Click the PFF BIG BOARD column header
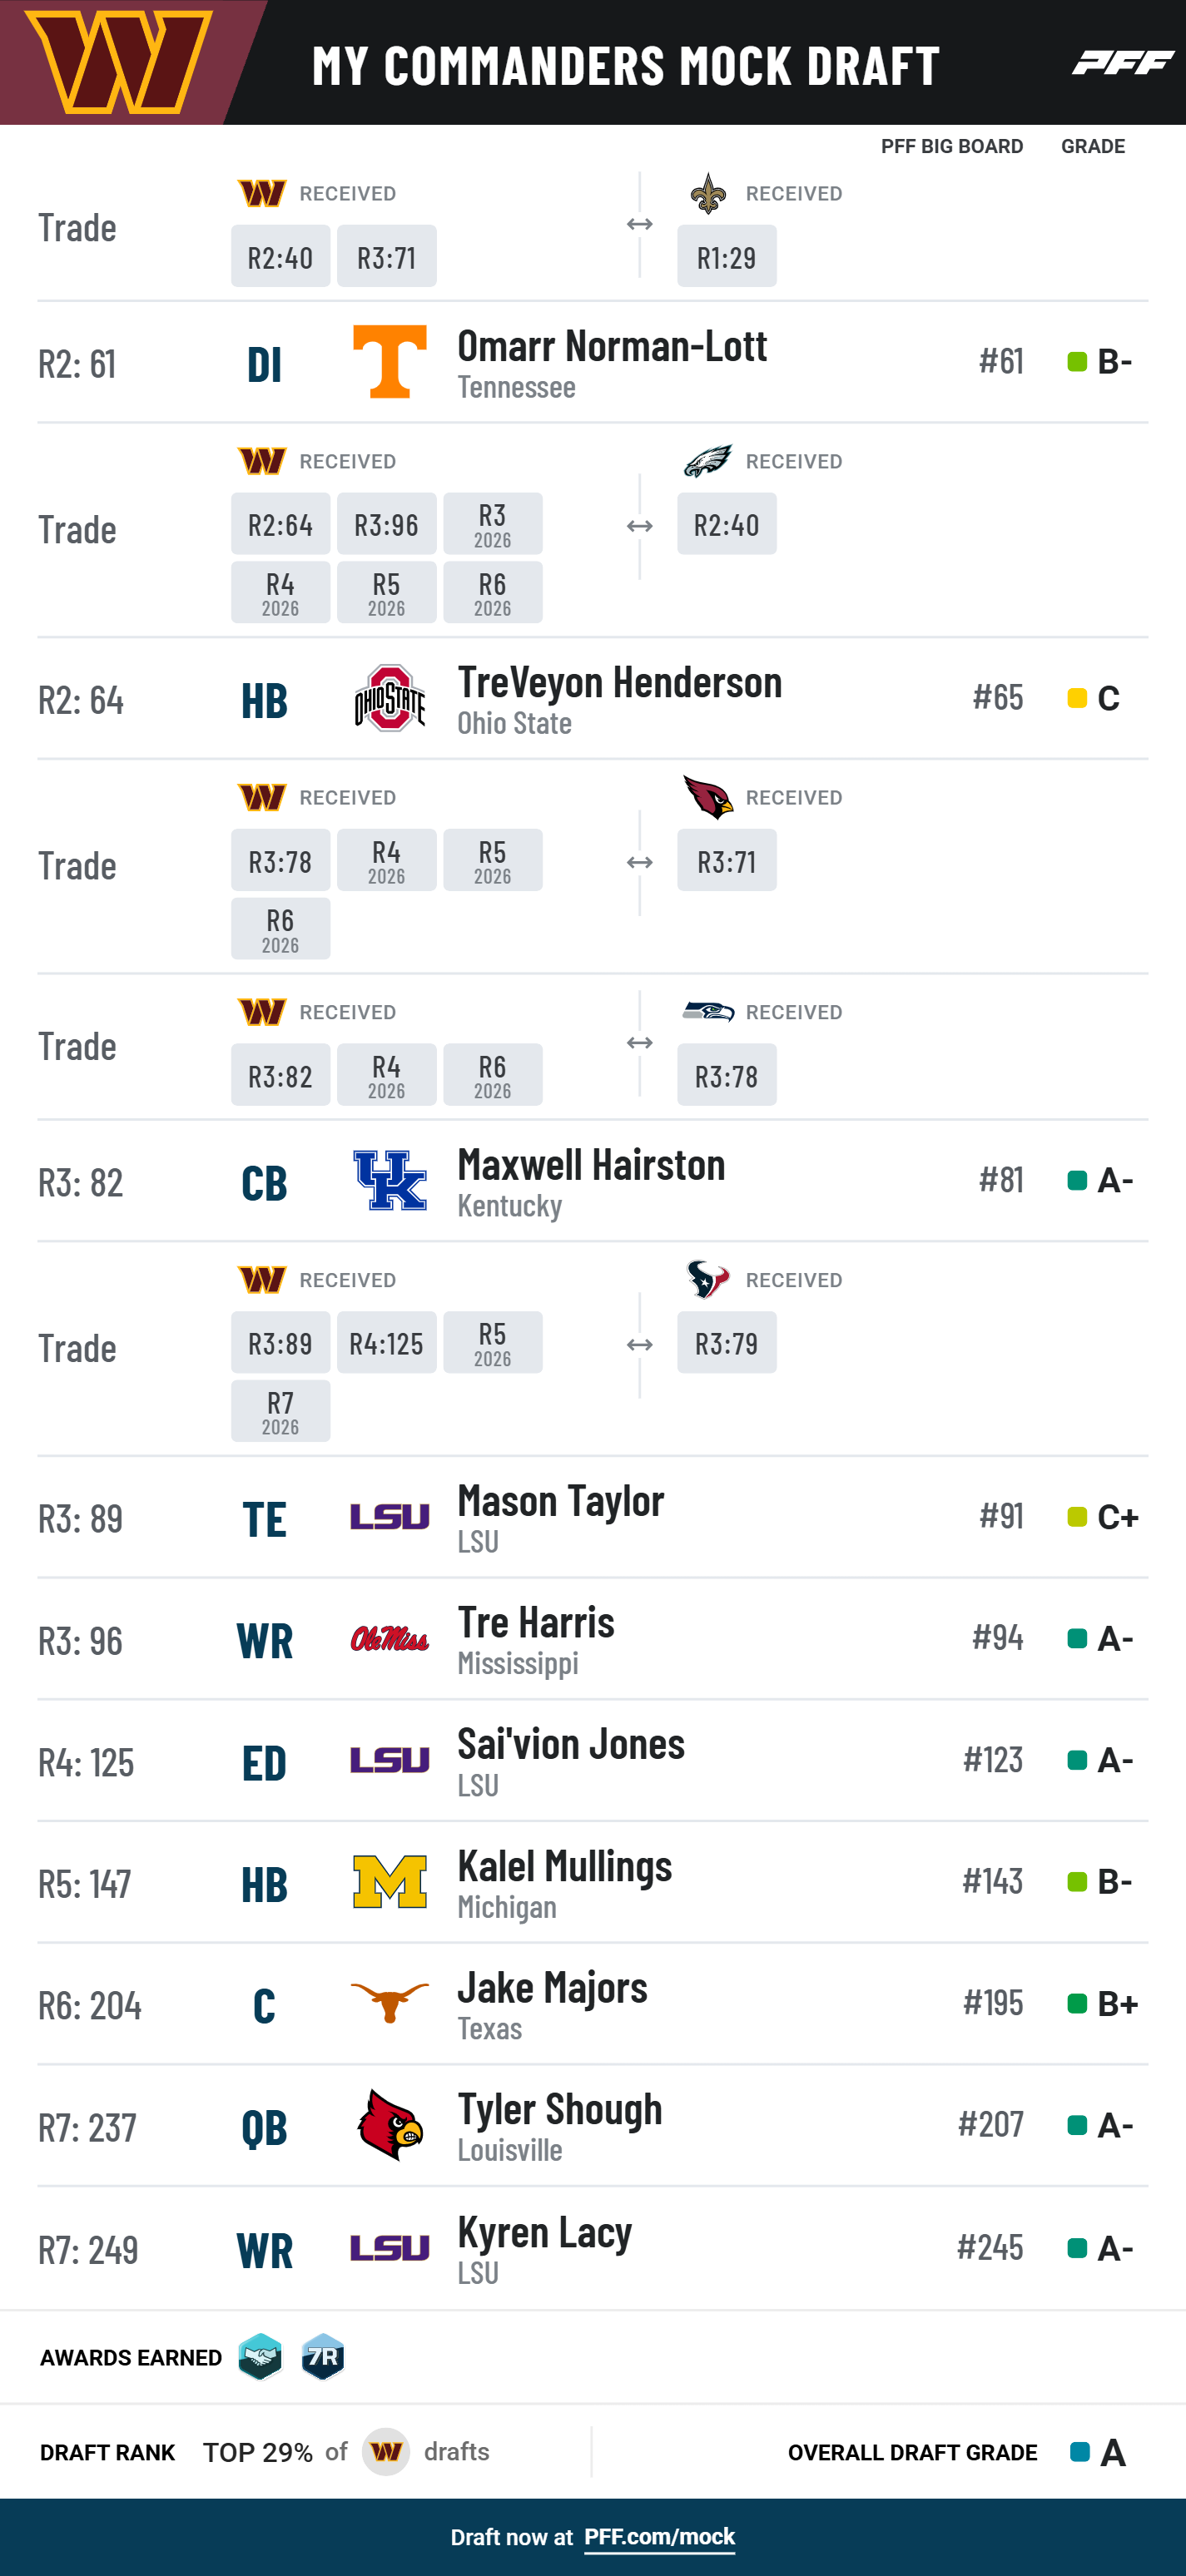1186x2576 pixels. pyautogui.click(x=952, y=147)
